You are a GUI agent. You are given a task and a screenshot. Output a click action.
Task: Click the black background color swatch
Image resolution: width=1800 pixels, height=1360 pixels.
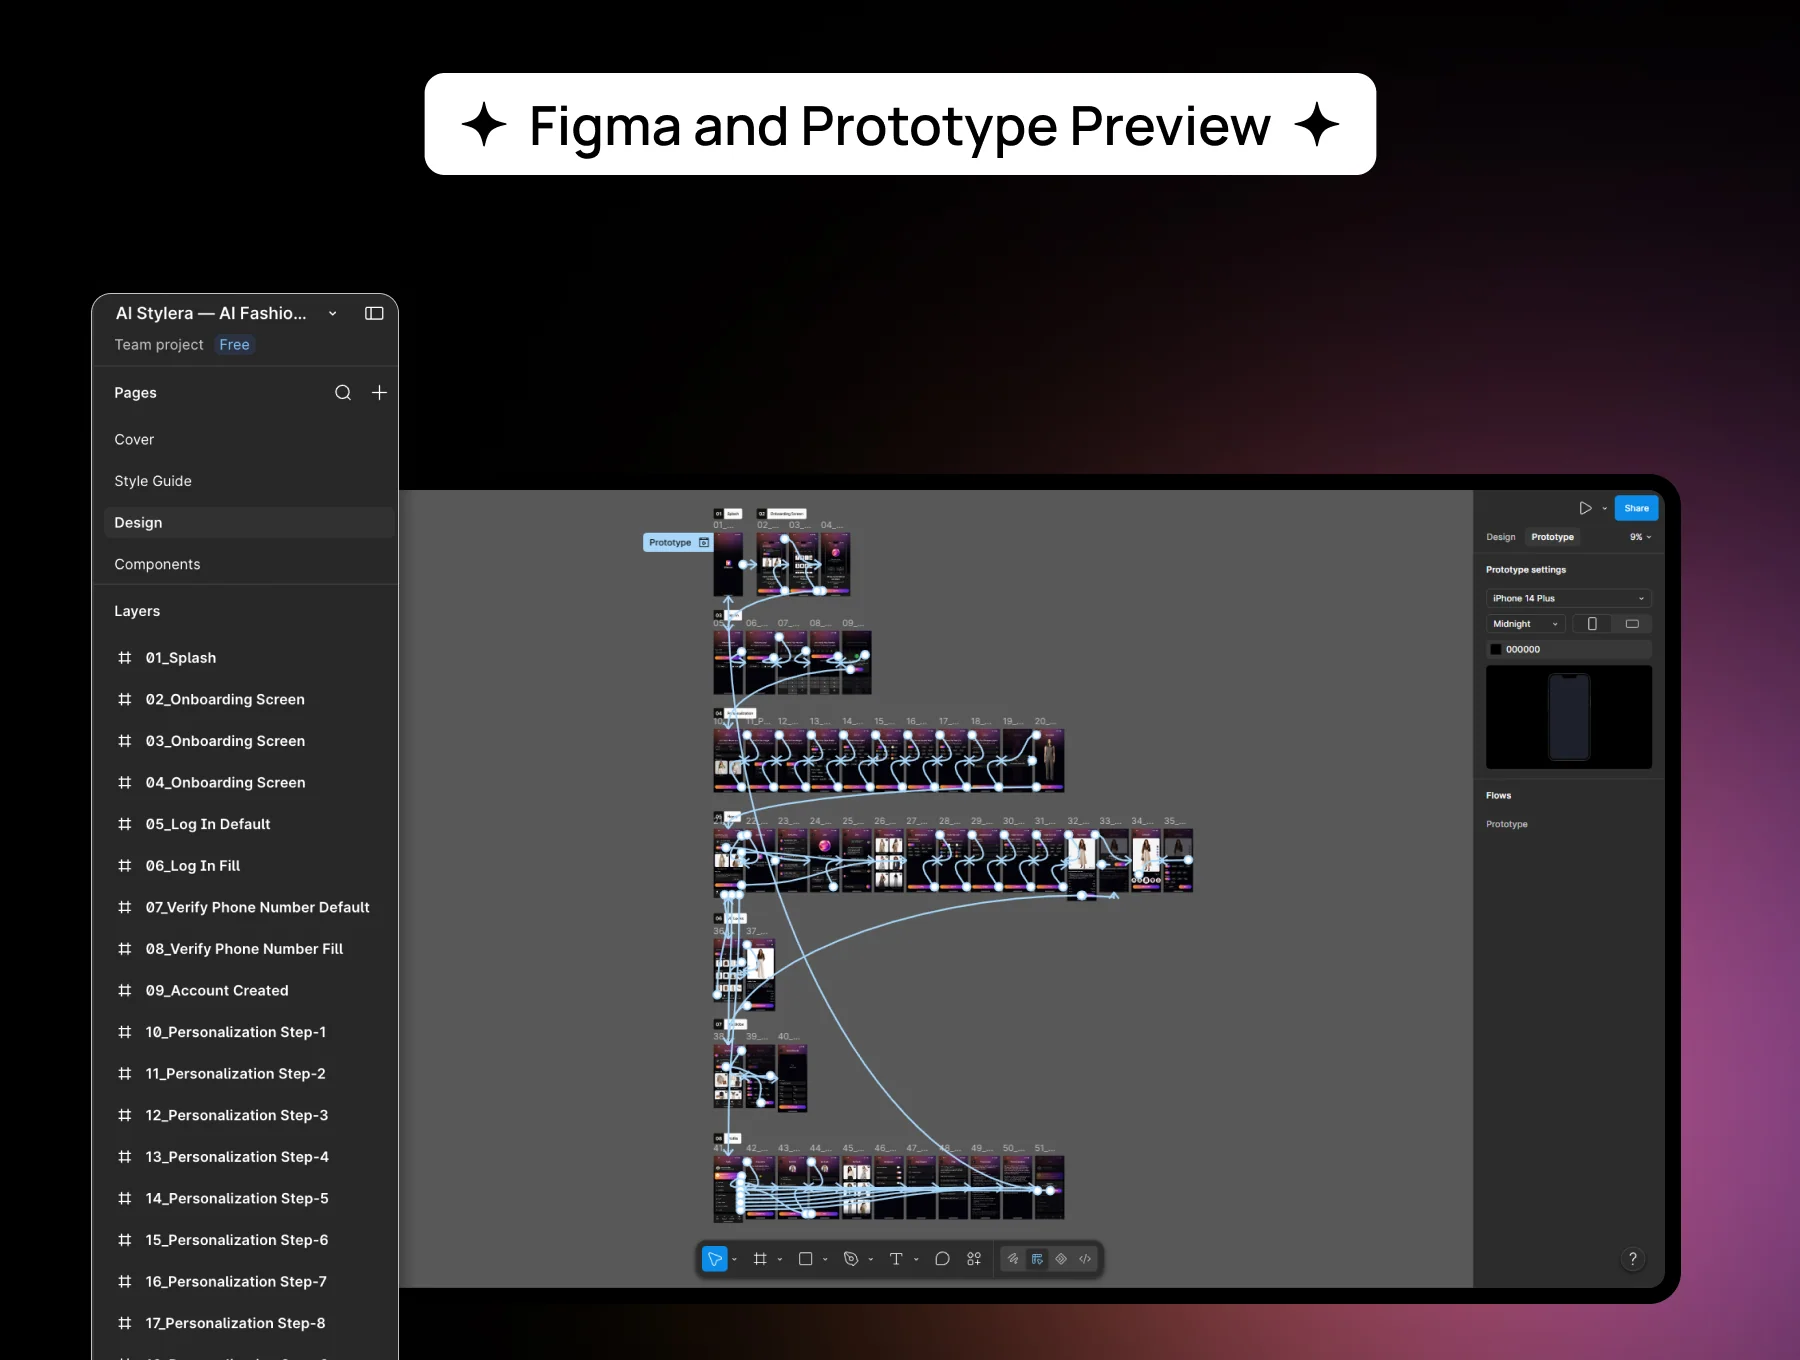pyautogui.click(x=1496, y=649)
